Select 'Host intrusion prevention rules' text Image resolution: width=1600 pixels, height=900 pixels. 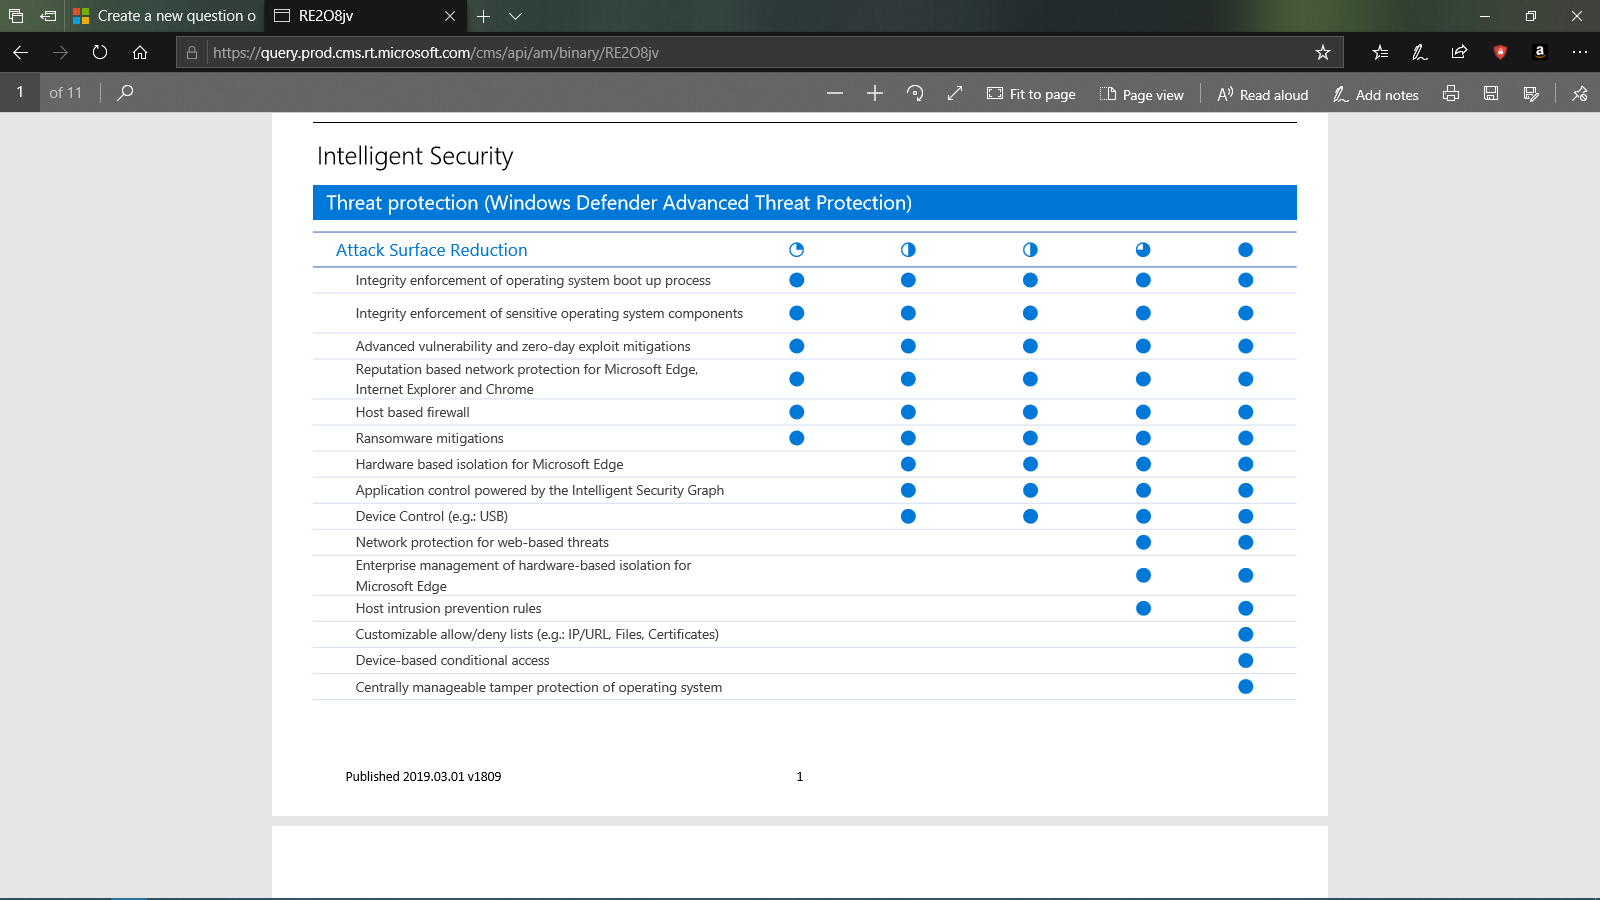coord(448,608)
